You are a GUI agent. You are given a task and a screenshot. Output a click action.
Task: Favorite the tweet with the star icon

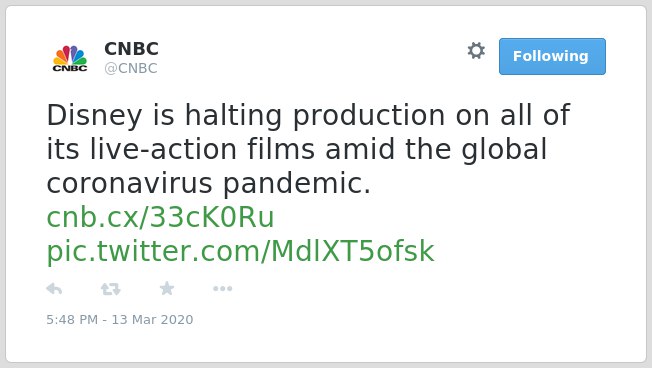[167, 288]
